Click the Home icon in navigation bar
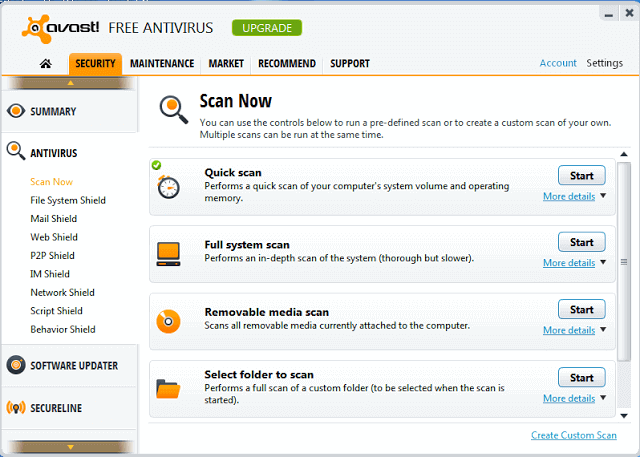This screenshot has width=640, height=457. tap(45, 64)
